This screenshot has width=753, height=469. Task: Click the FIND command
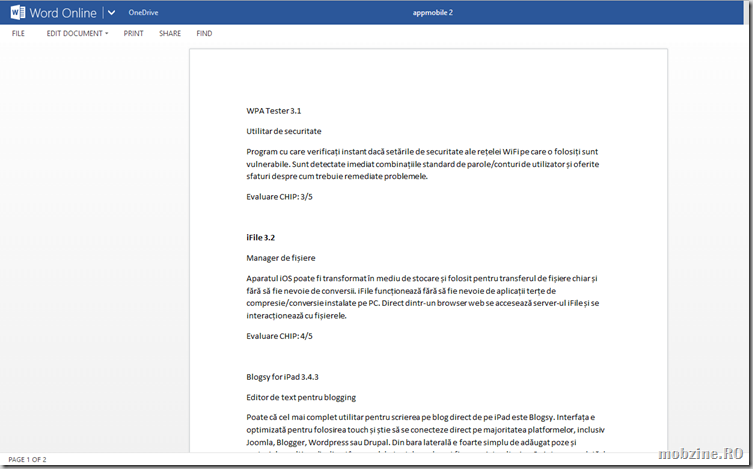(204, 33)
